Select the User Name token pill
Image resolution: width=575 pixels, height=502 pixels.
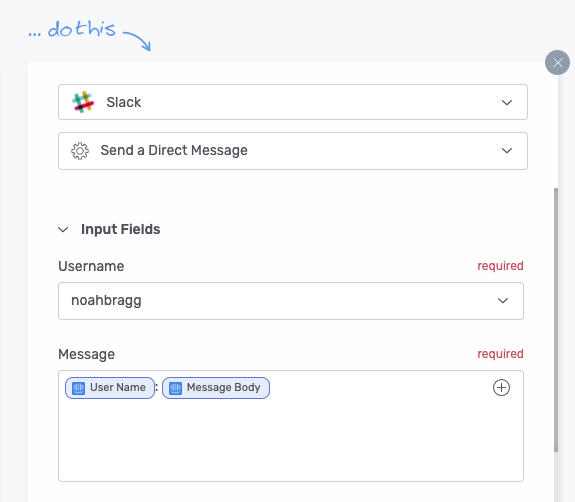coord(110,388)
